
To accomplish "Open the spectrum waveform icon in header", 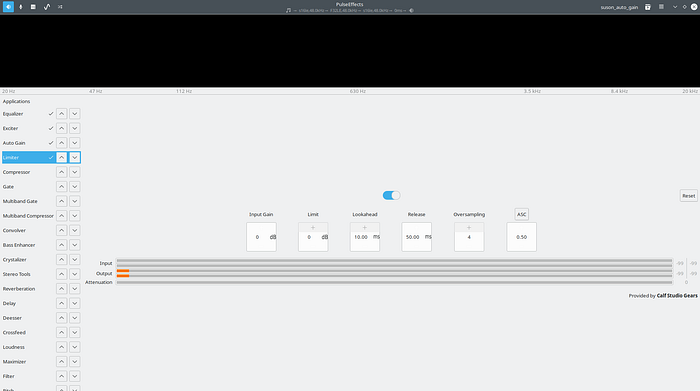I will pos(46,7).
